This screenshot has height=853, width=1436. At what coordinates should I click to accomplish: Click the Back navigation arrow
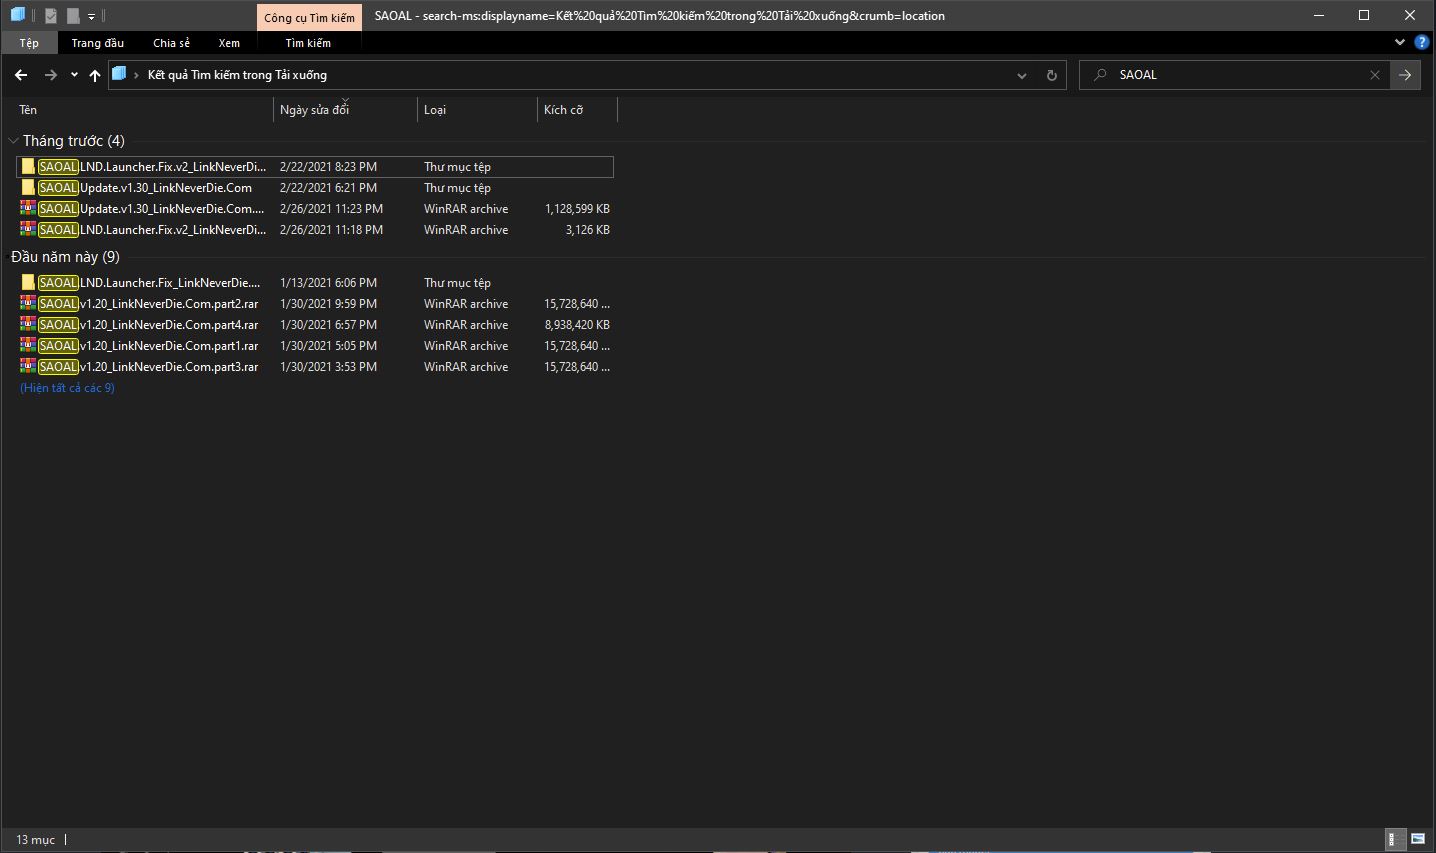point(21,75)
